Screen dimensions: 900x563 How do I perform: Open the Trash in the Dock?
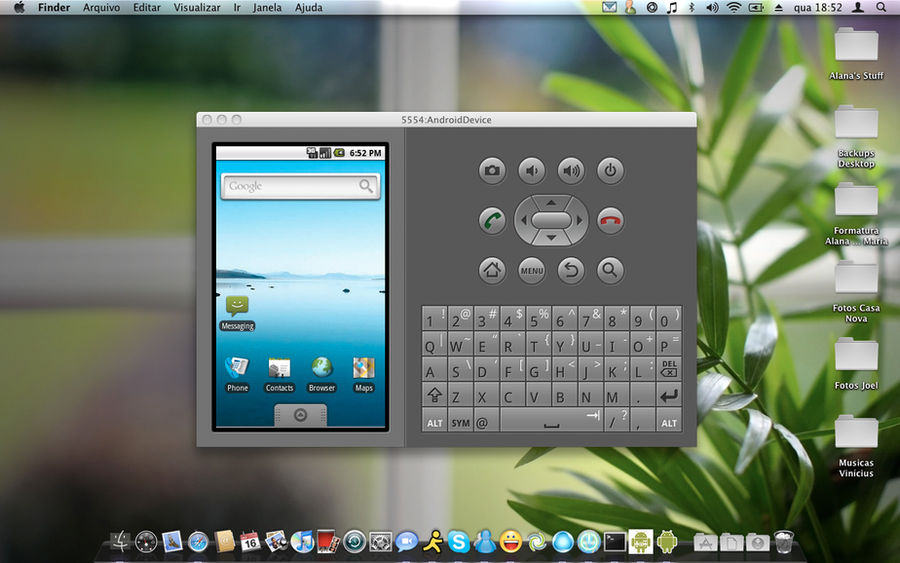pyautogui.click(x=784, y=541)
